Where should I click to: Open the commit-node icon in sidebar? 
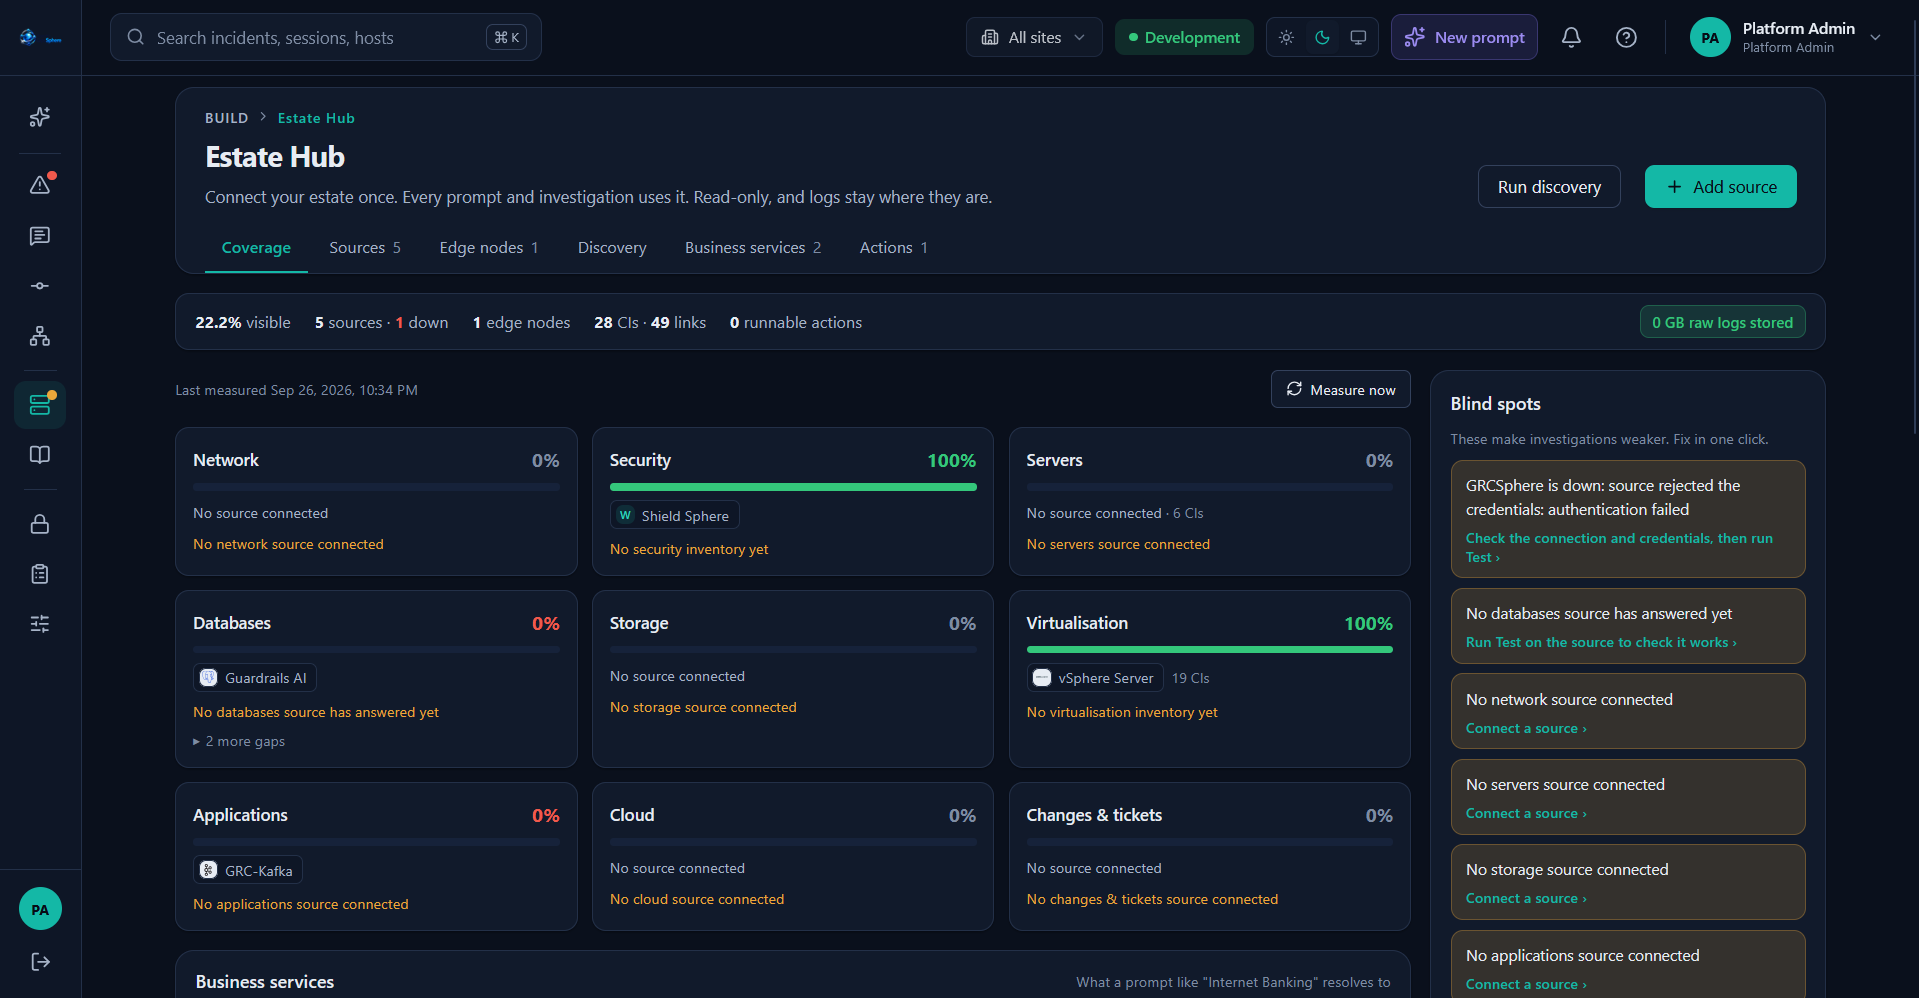point(40,286)
